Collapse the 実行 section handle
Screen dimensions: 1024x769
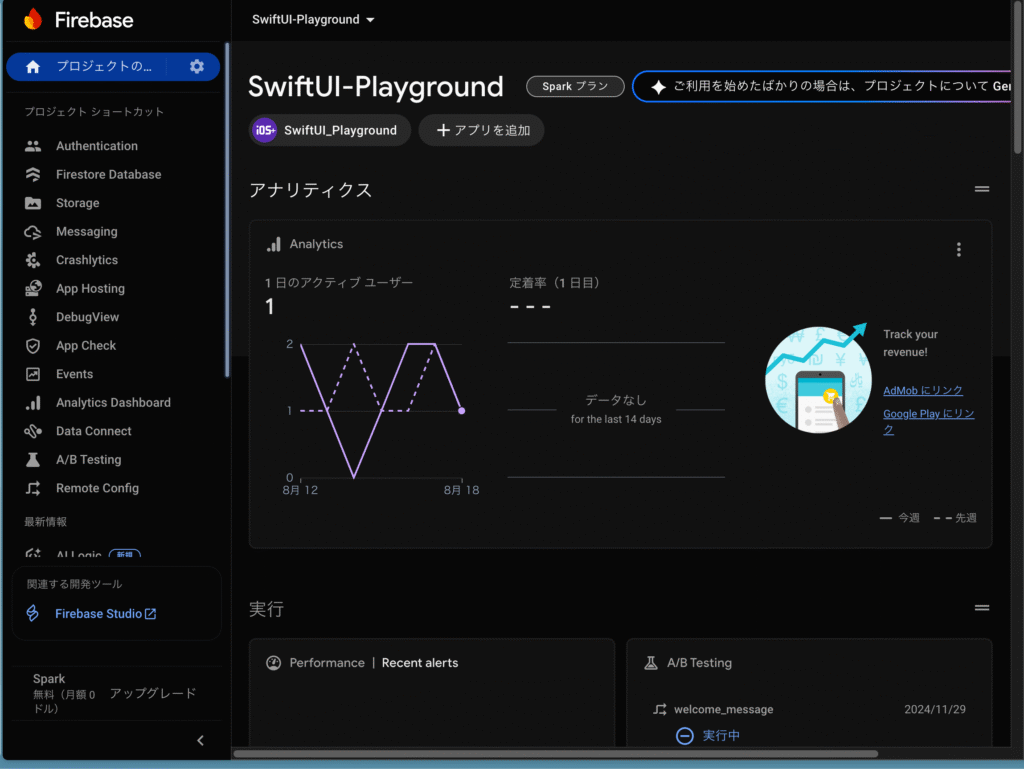[982, 608]
